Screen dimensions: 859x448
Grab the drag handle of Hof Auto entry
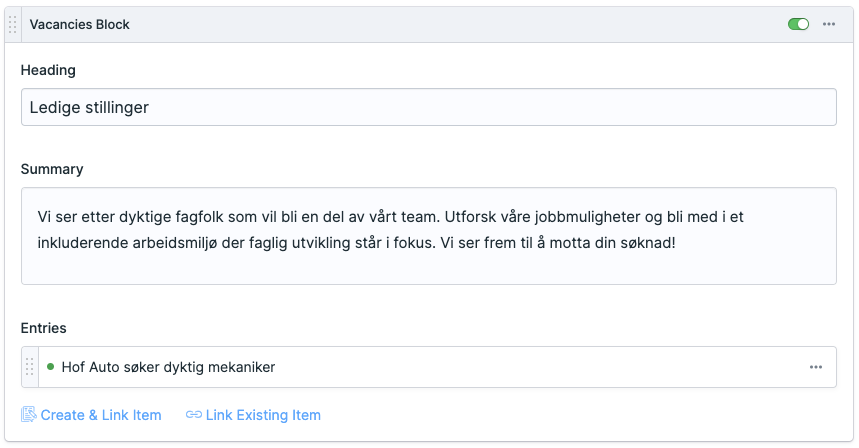coord(30,367)
